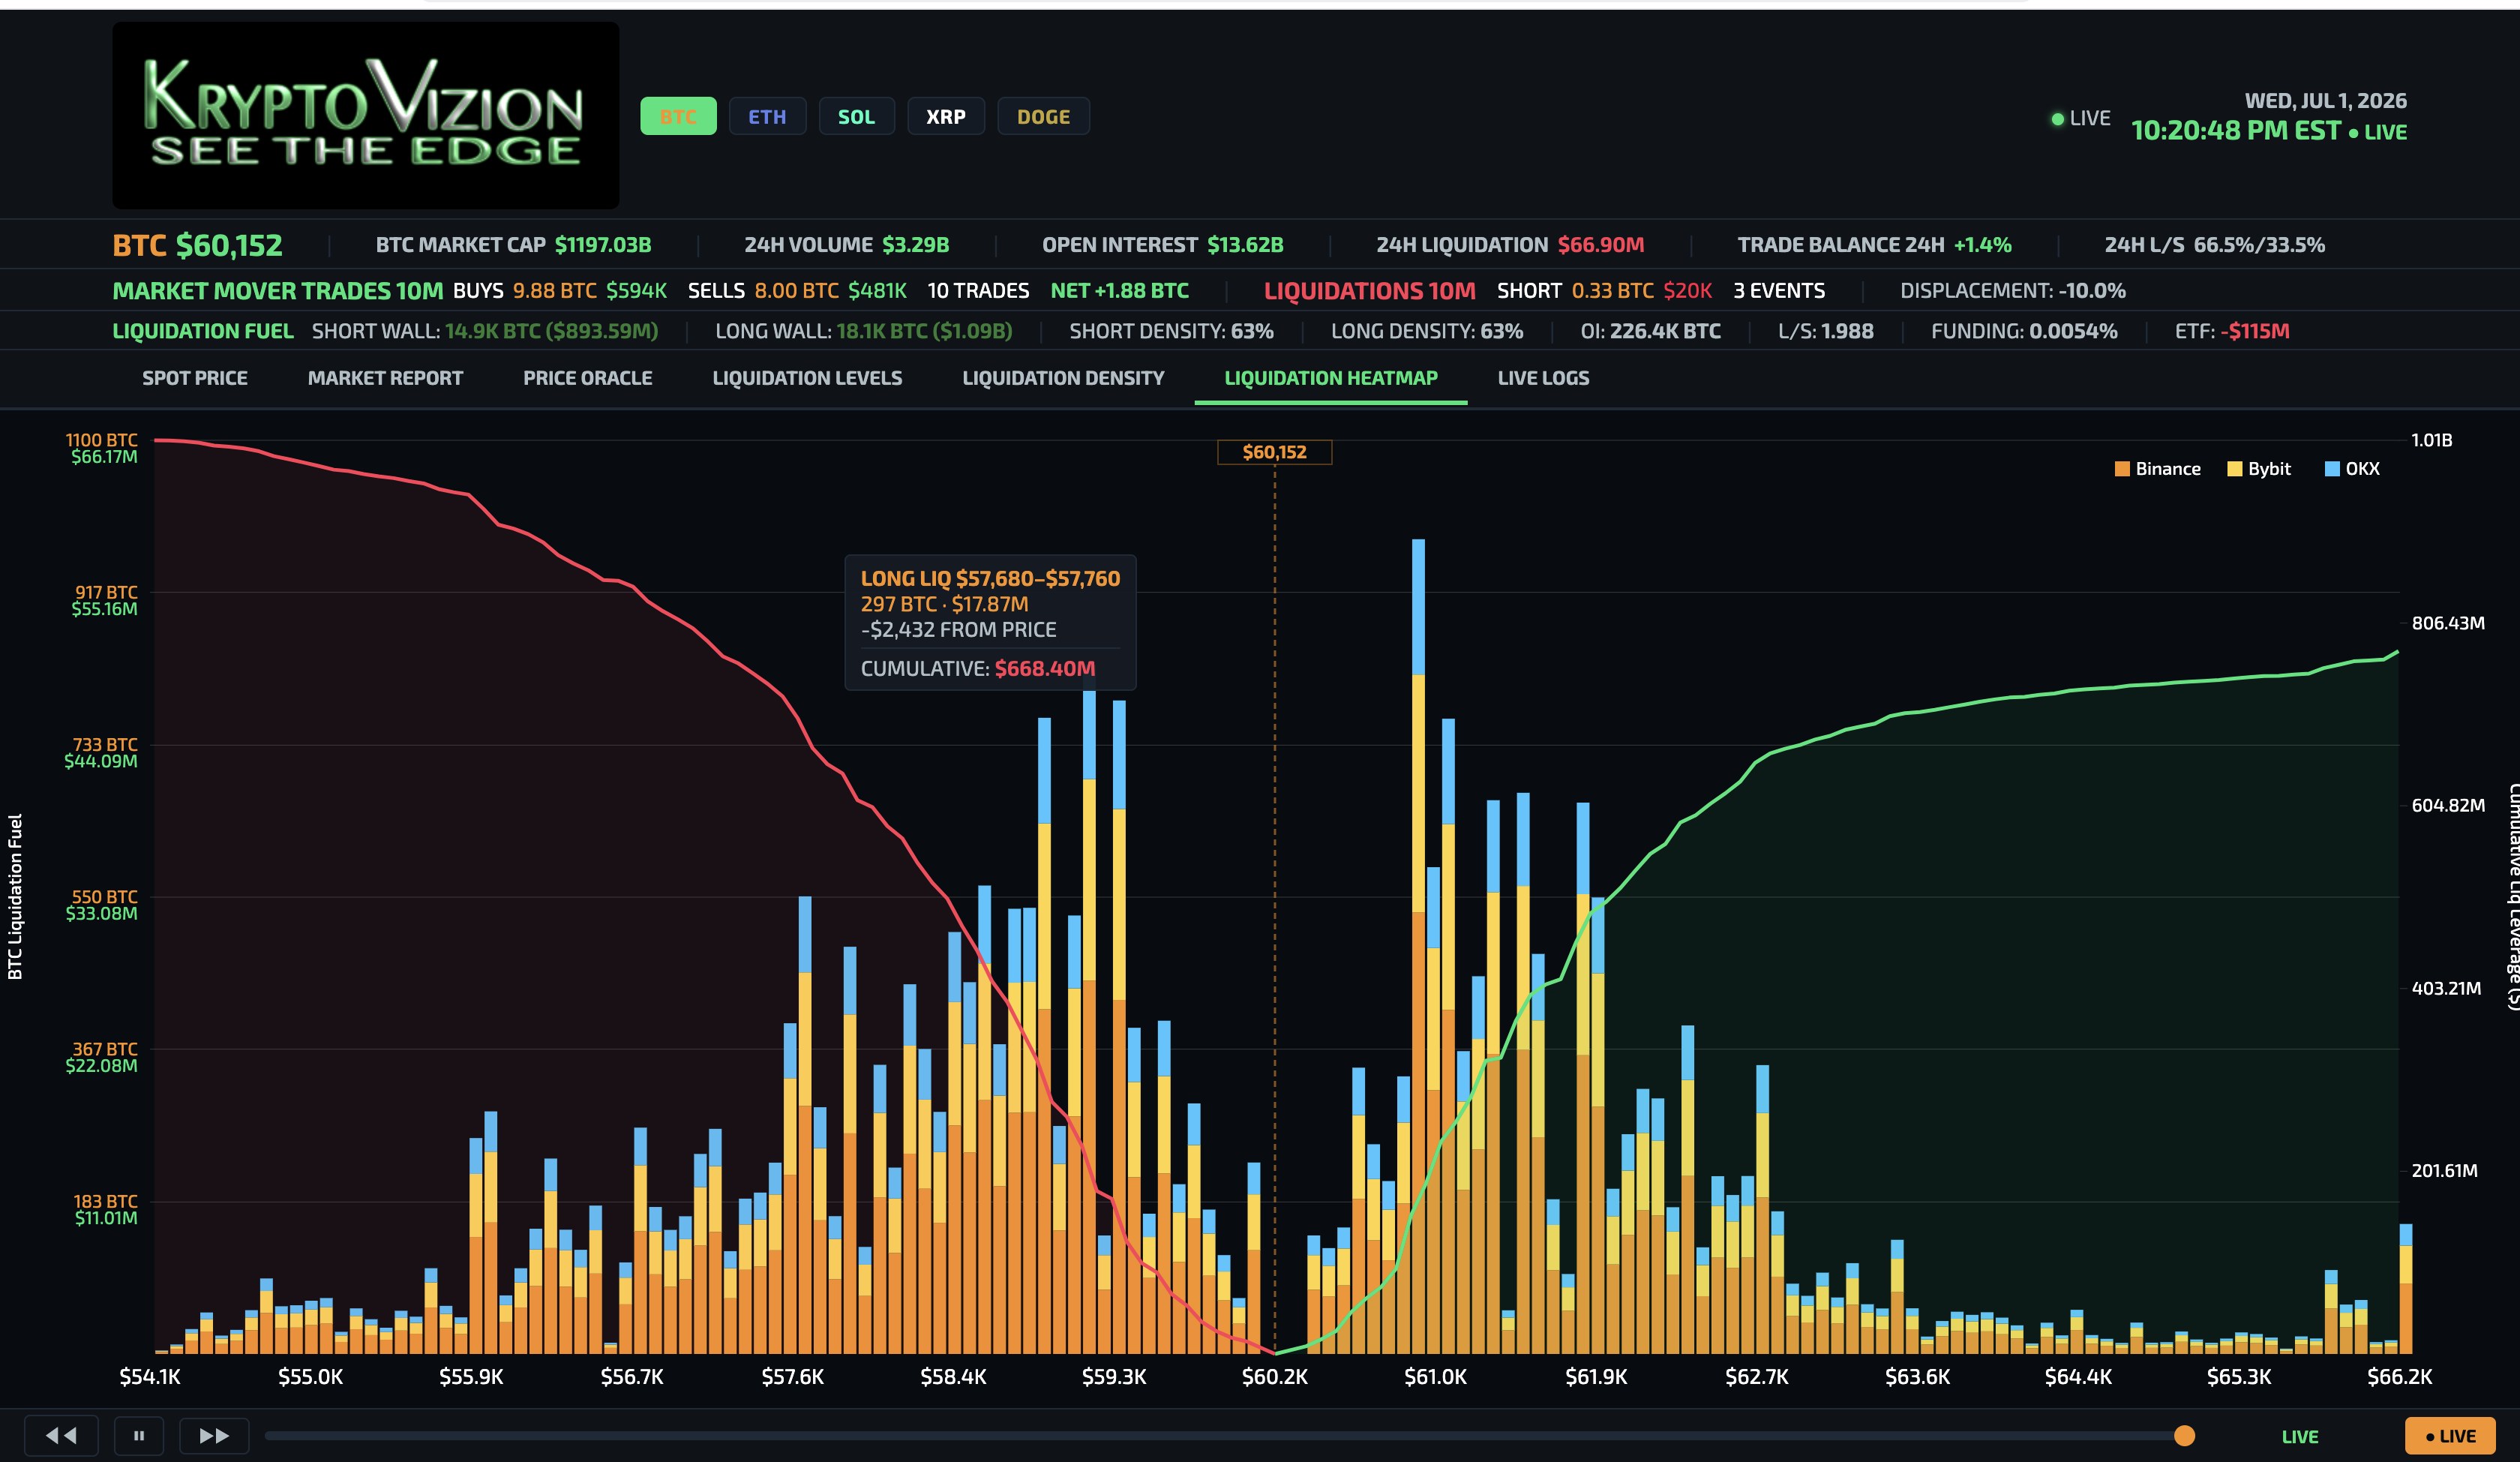Image resolution: width=2520 pixels, height=1462 pixels.
Task: Toggle the OKX legend swatch
Action: (x=2332, y=469)
